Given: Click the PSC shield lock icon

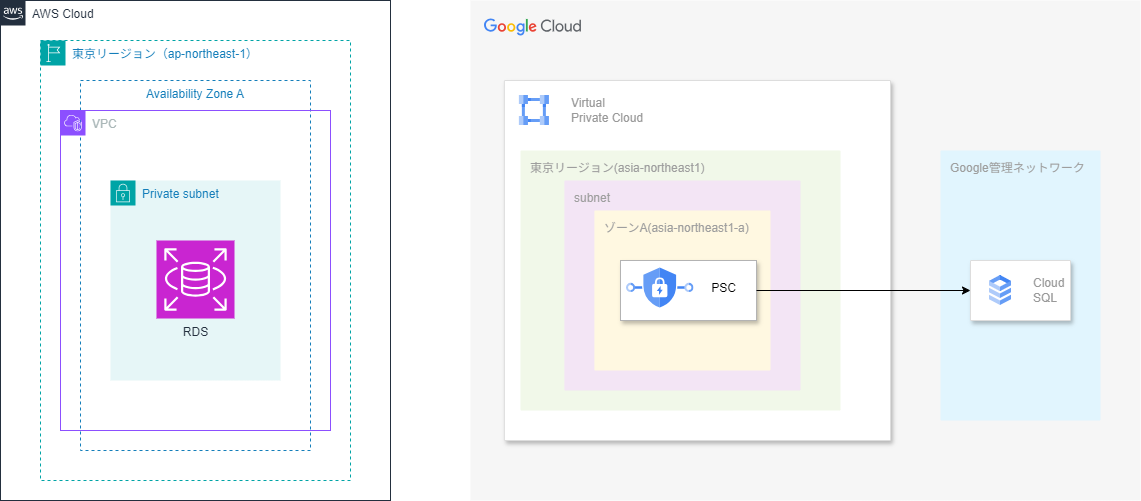Looking at the screenshot, I should [x=659, y=288].
